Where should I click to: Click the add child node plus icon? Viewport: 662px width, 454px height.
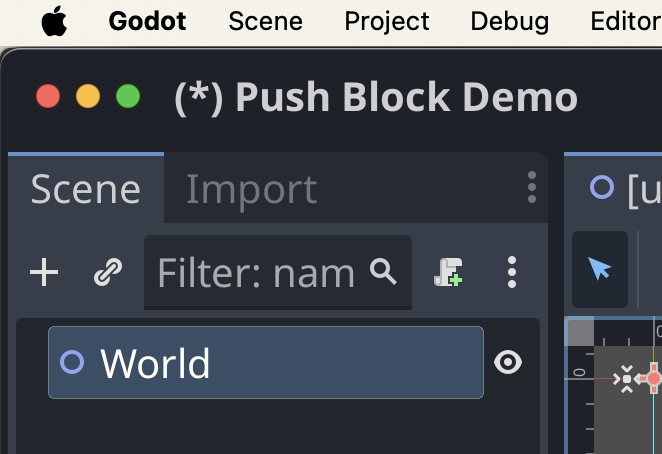click(x=44, y=272)
